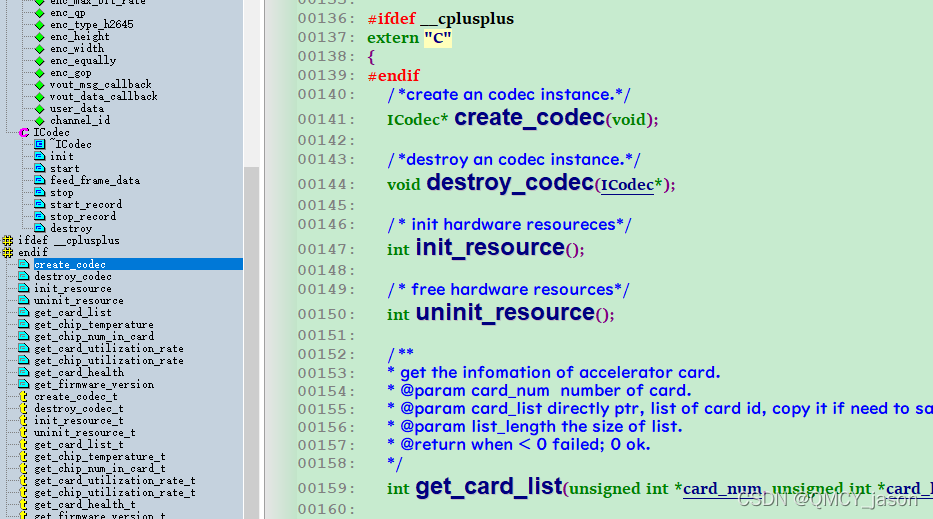The height and width of the screenshot is (519, 933).
Task: Select uninit_resource_t typedef in symbol list
Action: pos(84,433)
